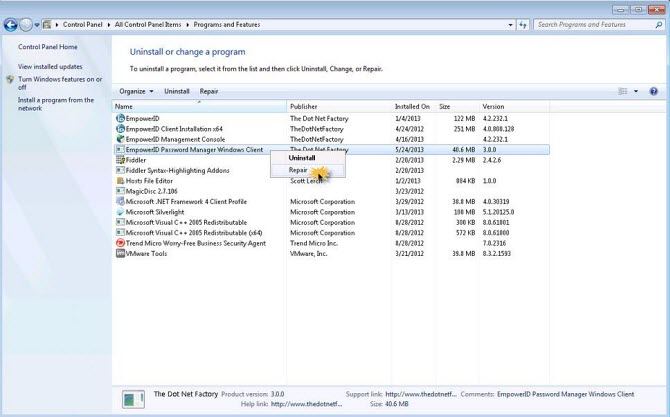The height and width of the screenshot is (417, 670).
Task: Open Install a program from the network
Action: tap(56, 104)
